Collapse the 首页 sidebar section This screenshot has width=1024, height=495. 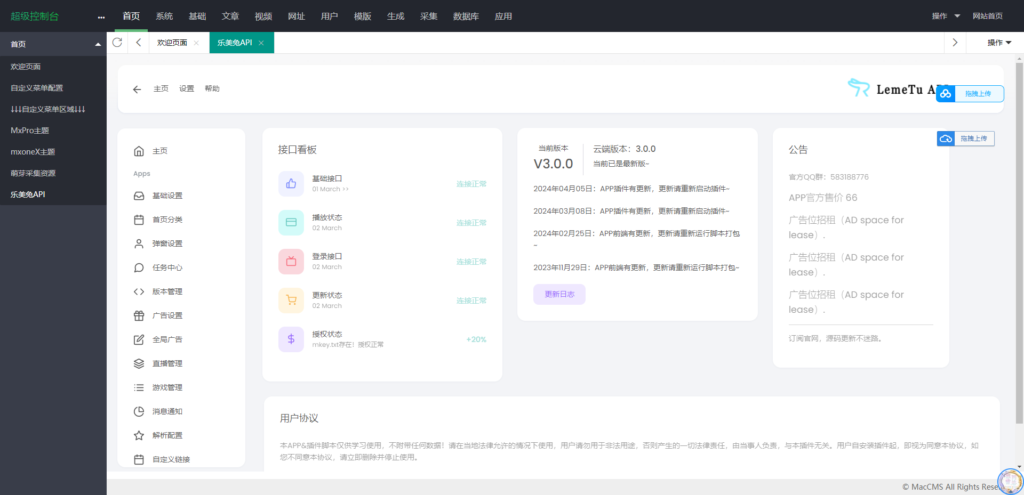(x=97, y=45)
